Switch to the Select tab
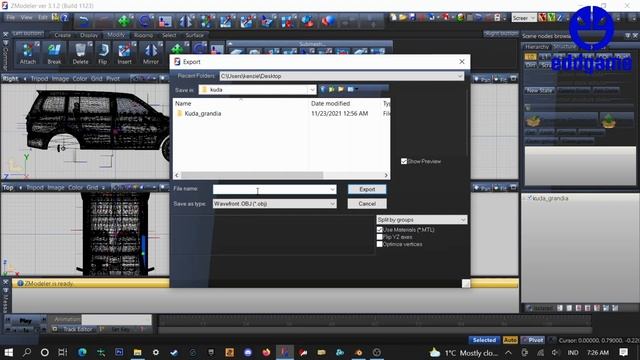 point(169,35)
